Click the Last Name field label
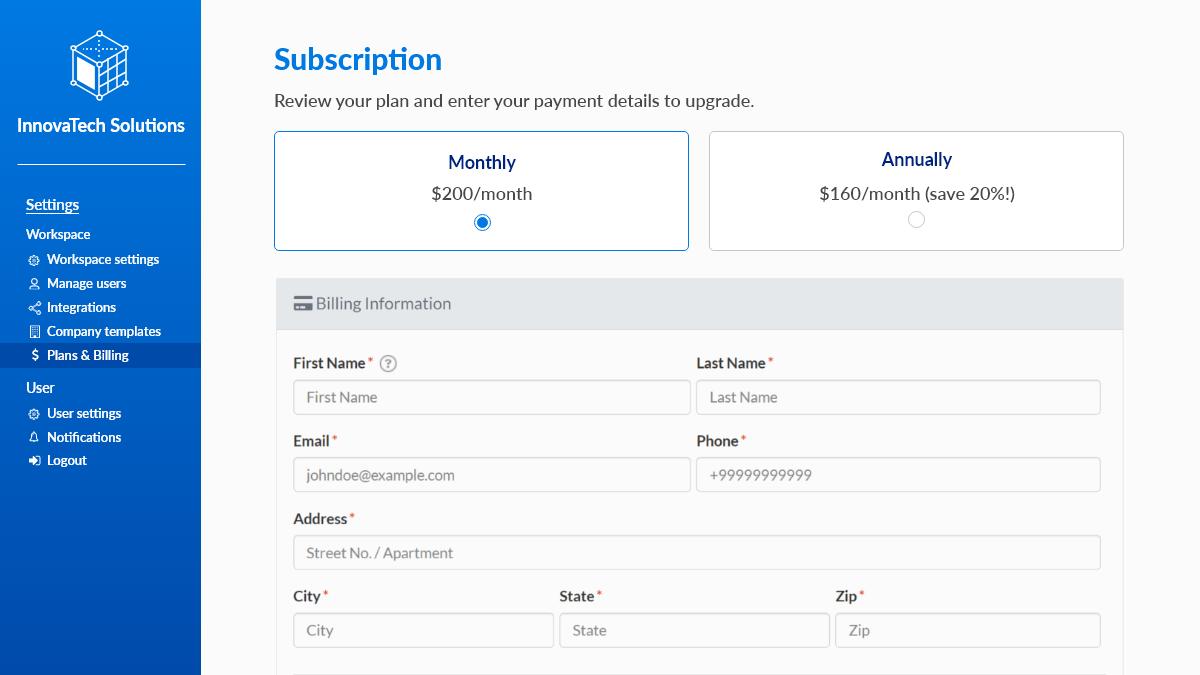The image size is (1200, 675). tap(731, 363)
